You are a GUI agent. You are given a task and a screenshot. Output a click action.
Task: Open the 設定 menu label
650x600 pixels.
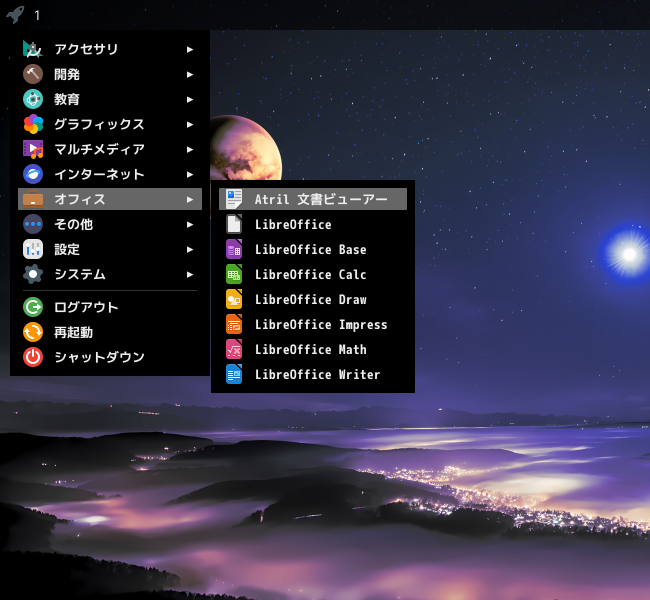click(67, 249)
